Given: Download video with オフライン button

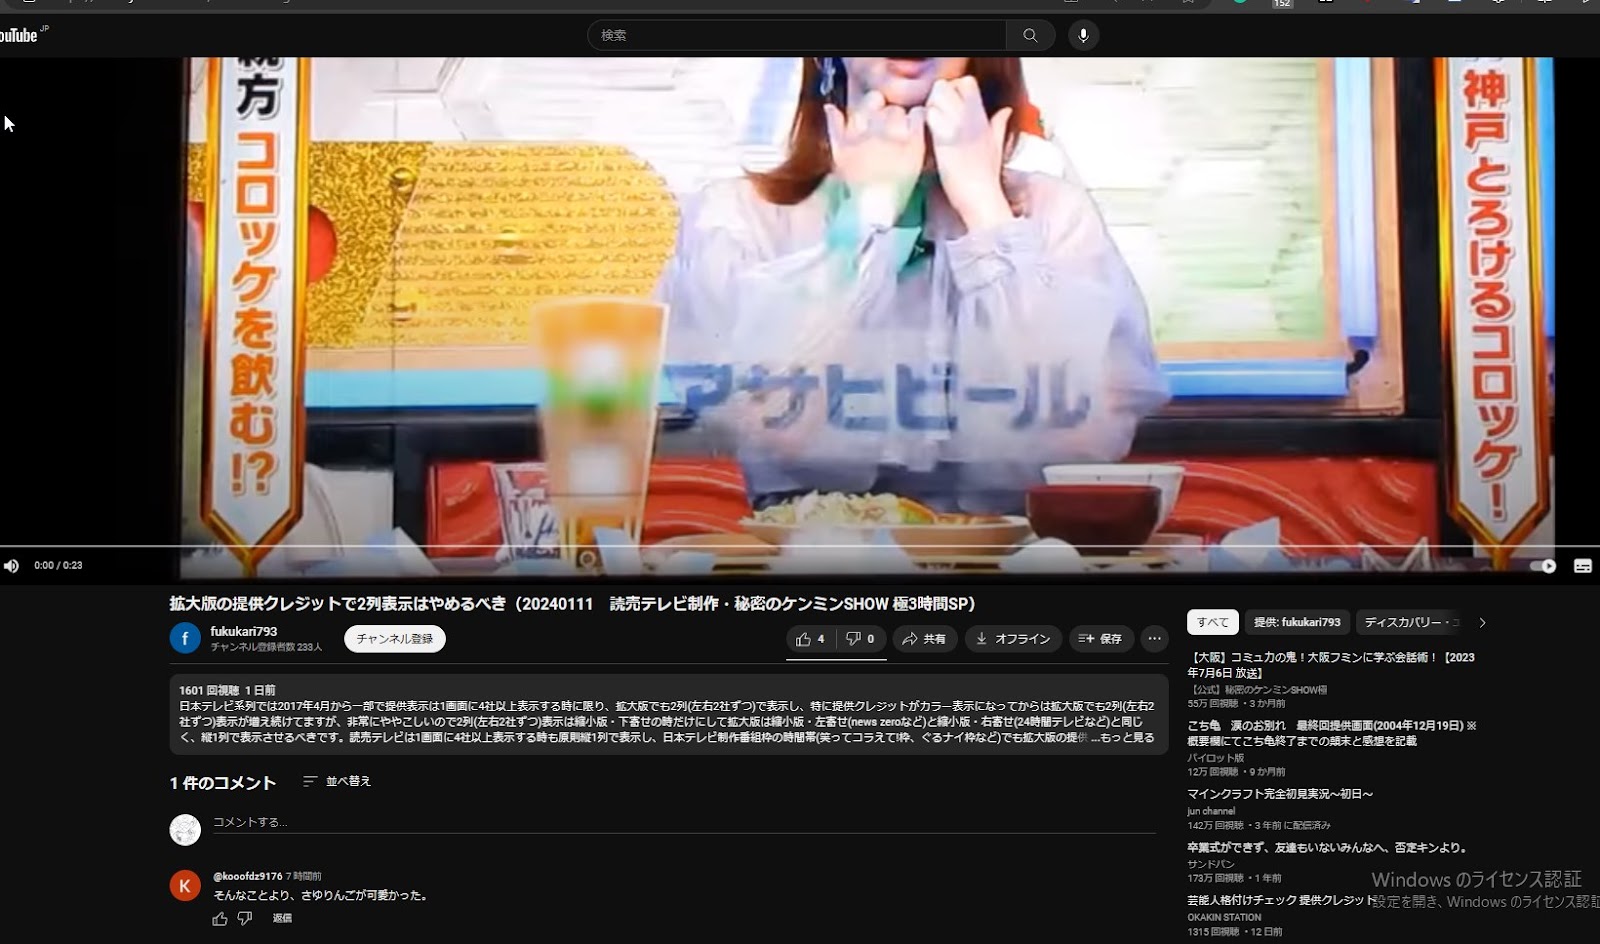Looking at the screenshot, I should pyautogui.click(x=1013, y=639).
